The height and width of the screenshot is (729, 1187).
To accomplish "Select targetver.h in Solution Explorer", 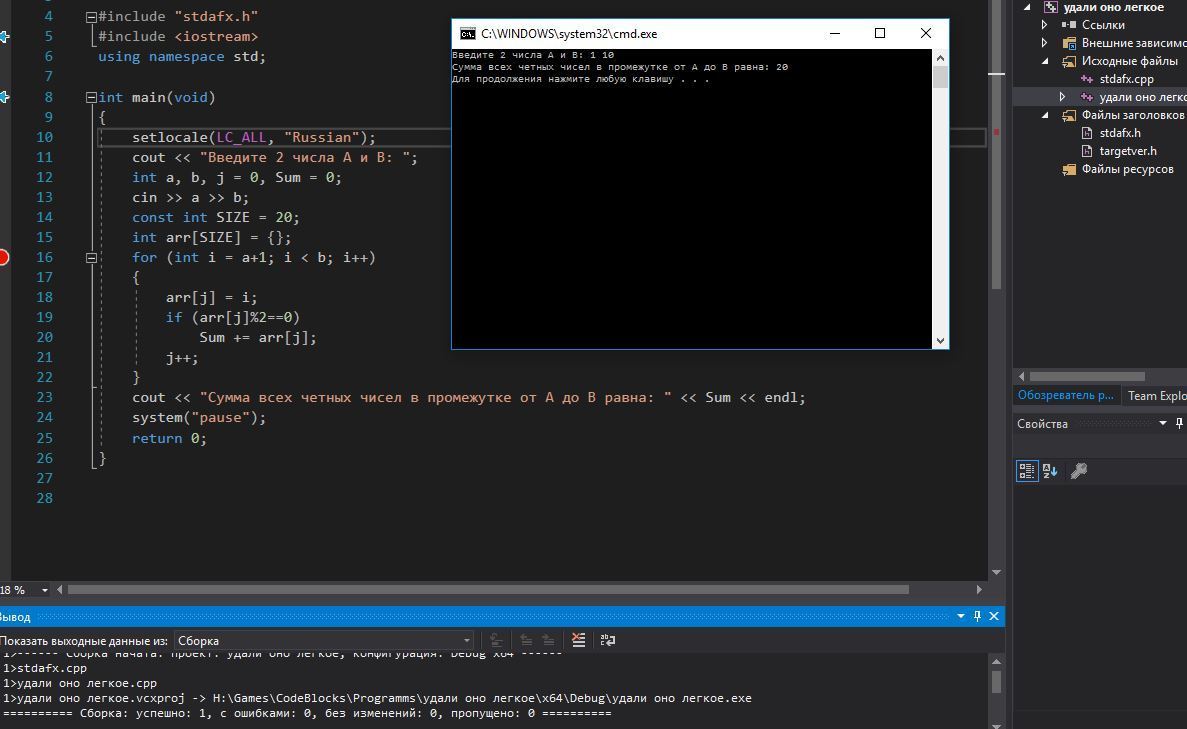I will click(1128, 151).
